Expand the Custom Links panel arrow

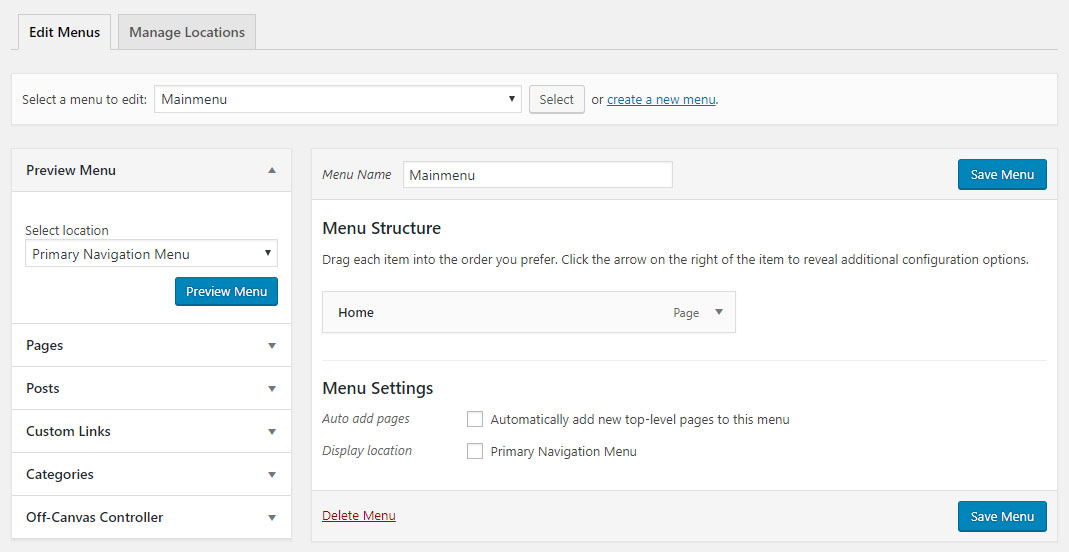pyautogui.click(x=272, y=431)
